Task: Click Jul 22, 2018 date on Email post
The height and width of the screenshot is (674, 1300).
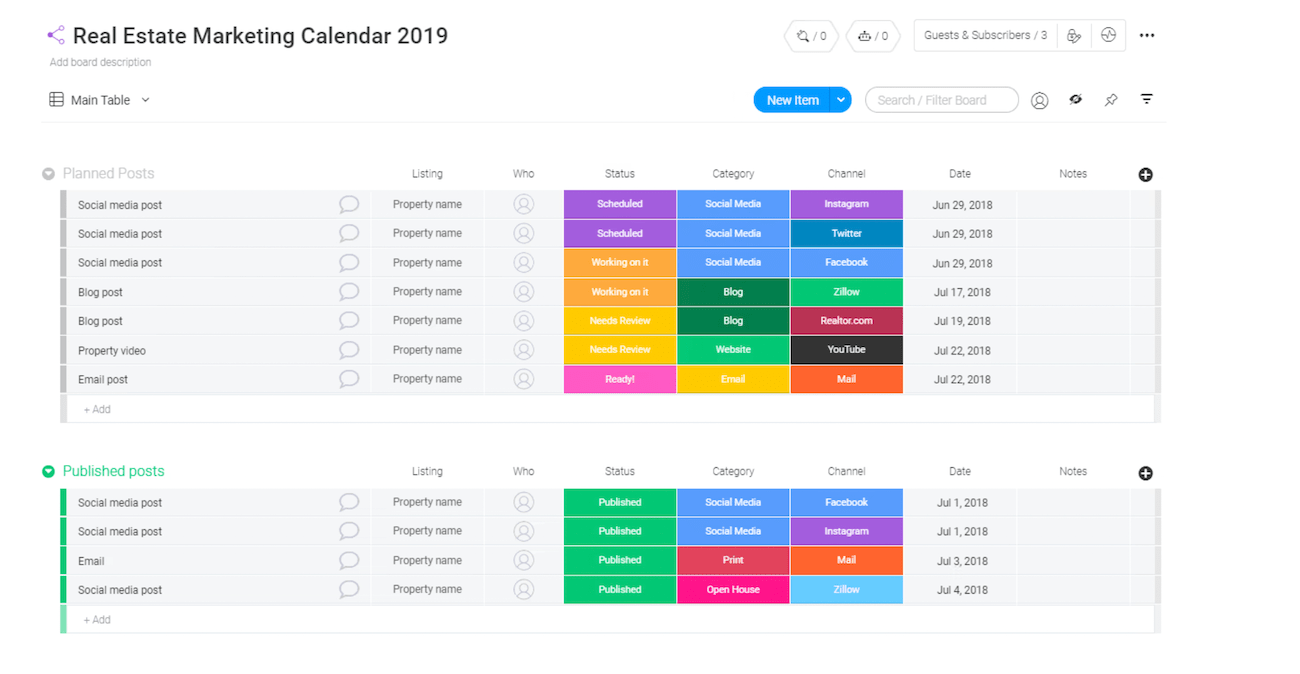Action: point(962,379)
